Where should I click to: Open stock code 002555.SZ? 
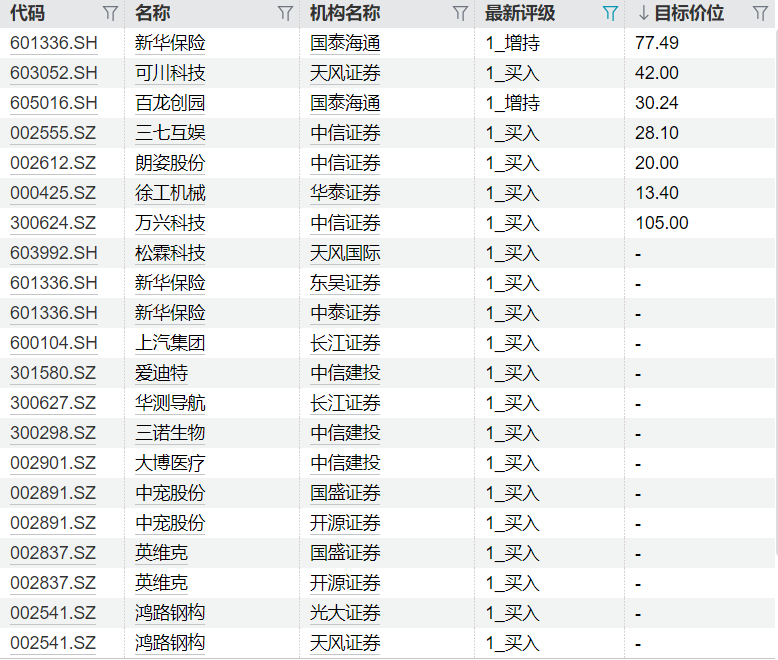pyautogui.click(x=53, y=133)
